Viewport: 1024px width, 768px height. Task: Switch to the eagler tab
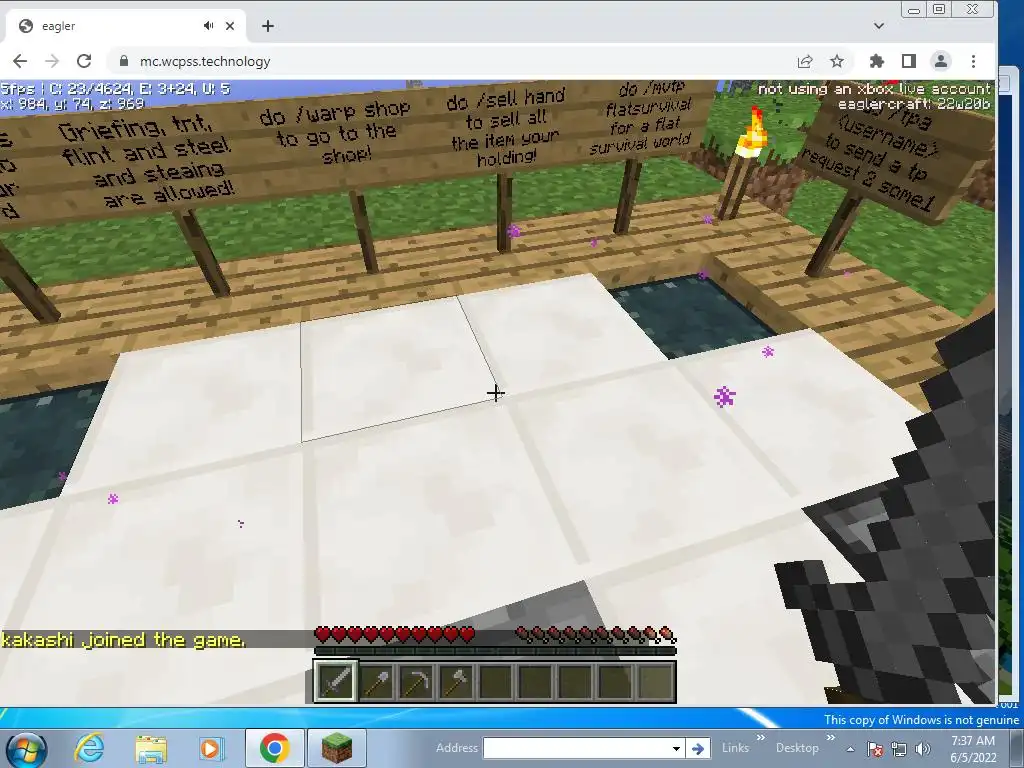pos(126,26)
